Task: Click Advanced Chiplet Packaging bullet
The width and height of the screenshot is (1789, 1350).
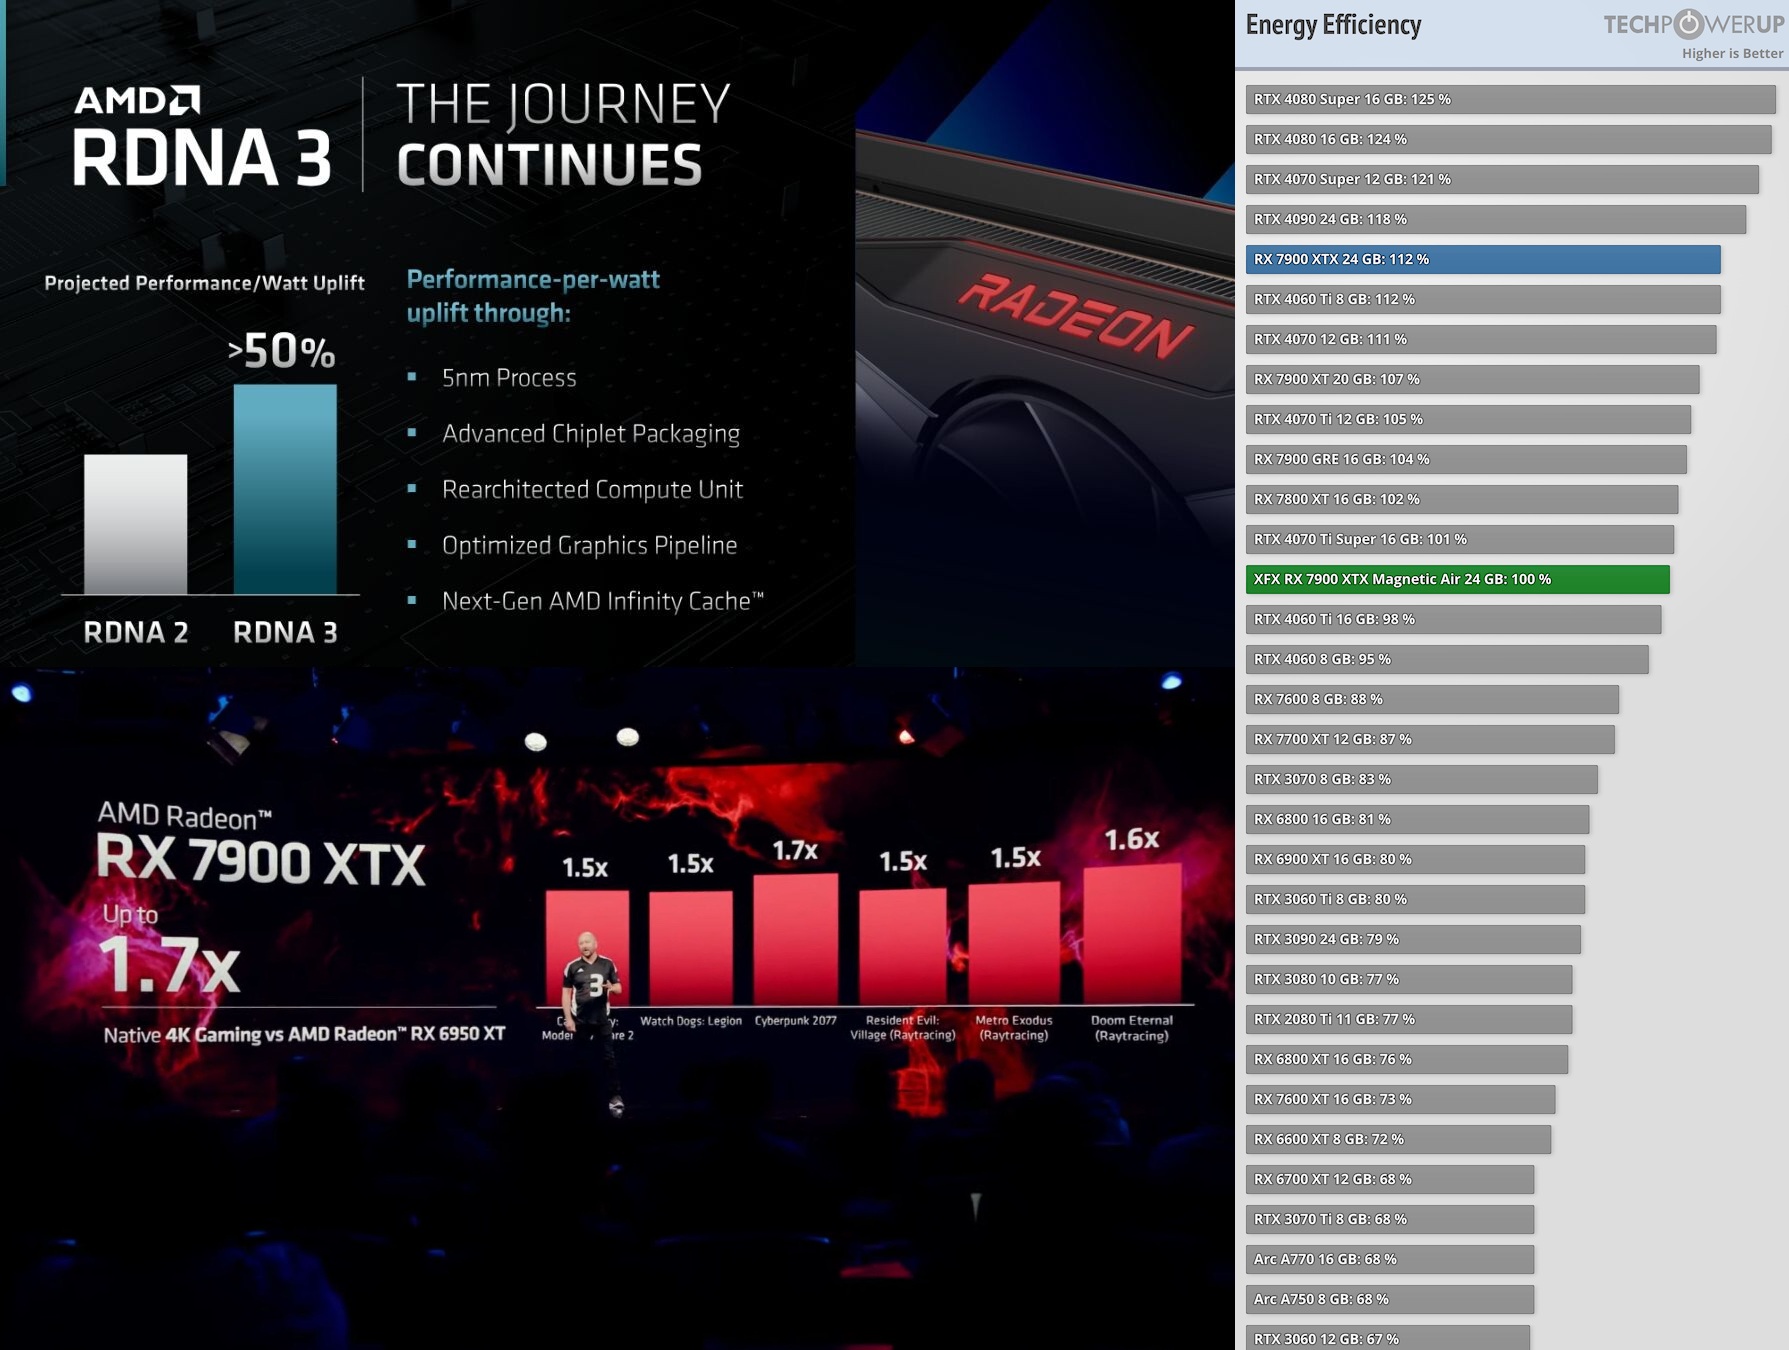Action: tap(591, 434)
